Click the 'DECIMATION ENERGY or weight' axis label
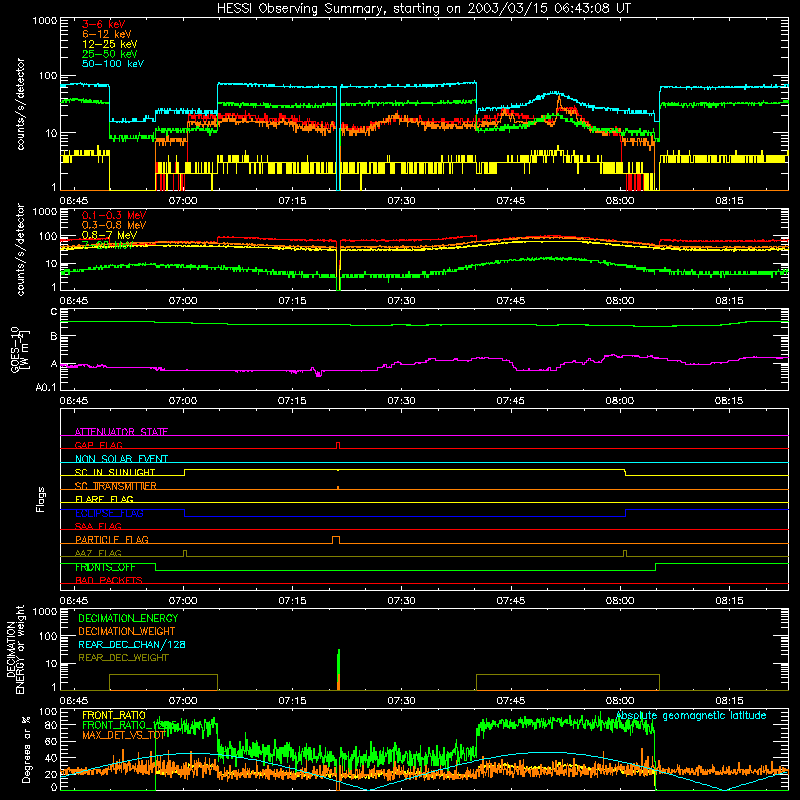 (15, 650)
